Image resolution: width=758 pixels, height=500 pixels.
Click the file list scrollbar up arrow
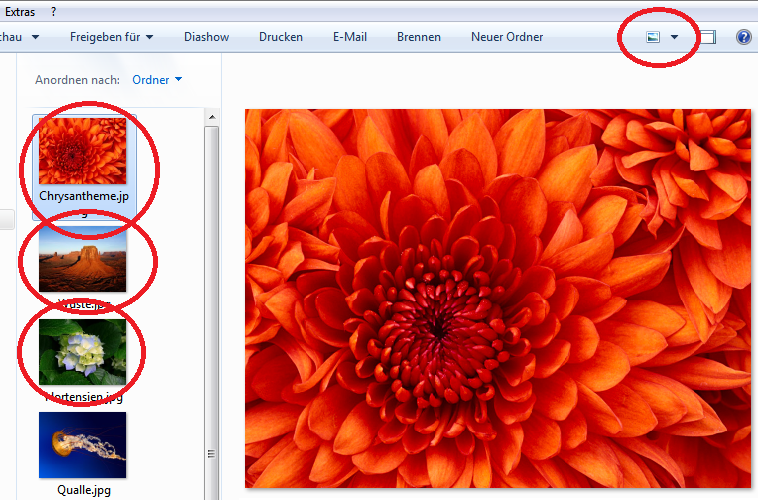pyautogui.click(x=211, y=118)
